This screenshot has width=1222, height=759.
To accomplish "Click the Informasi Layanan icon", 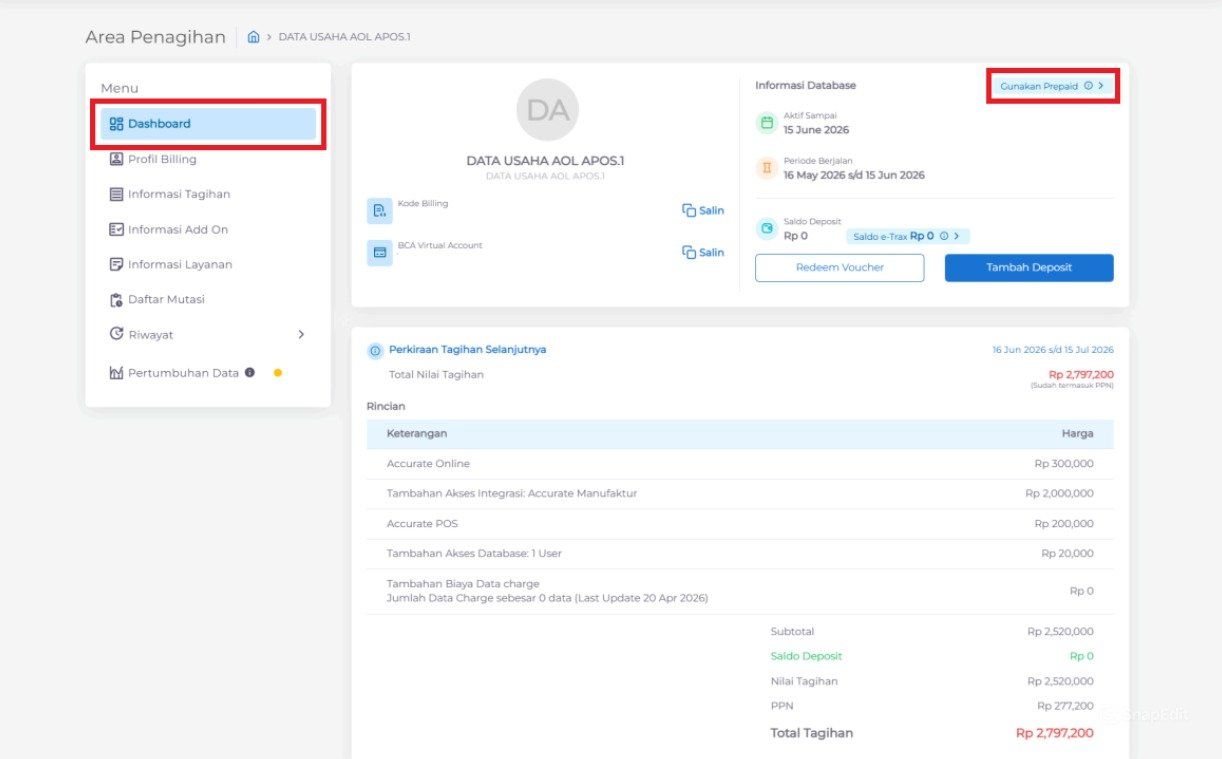I will pyautogui.click(x=116, y=264).
